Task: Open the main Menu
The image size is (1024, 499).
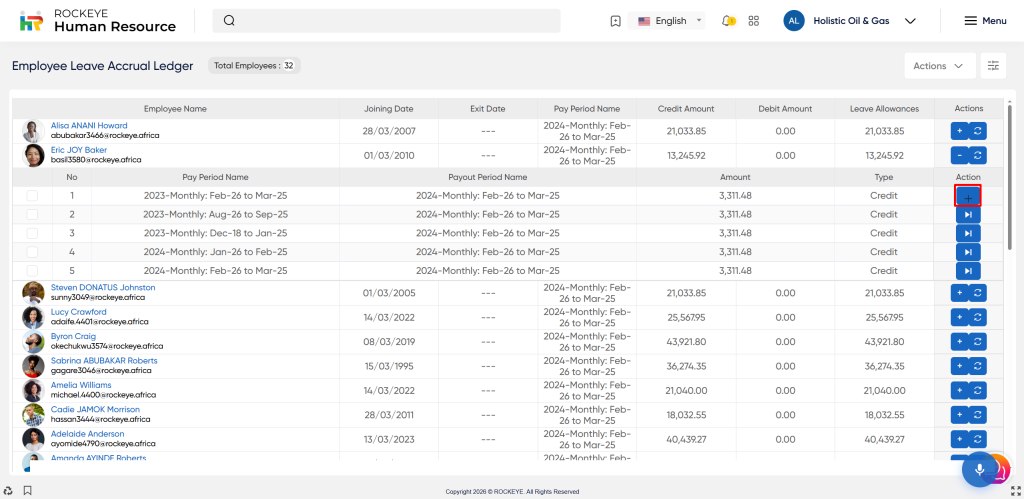Action: point(985,21)
